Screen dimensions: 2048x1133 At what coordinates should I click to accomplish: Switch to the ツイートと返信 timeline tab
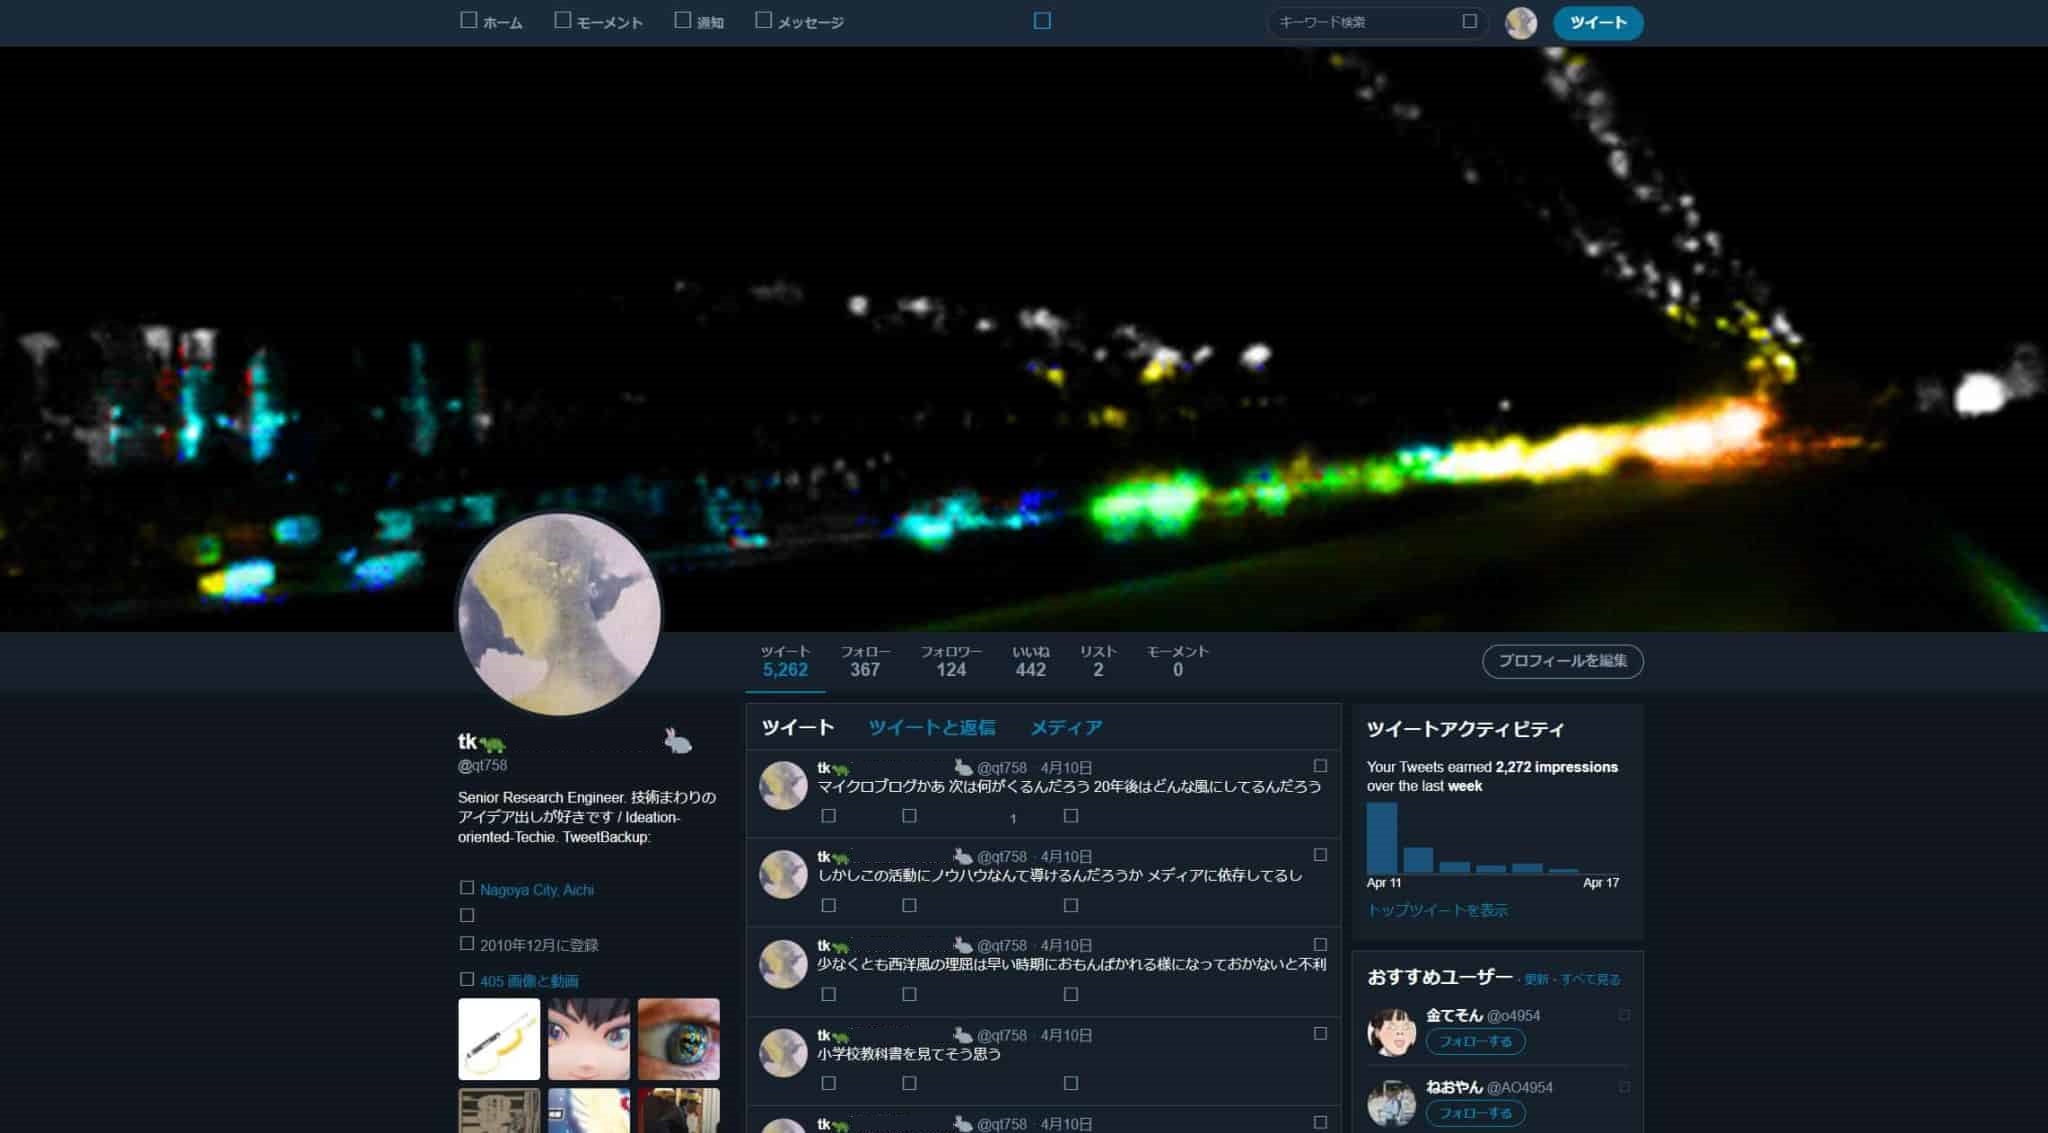(932, 728)
